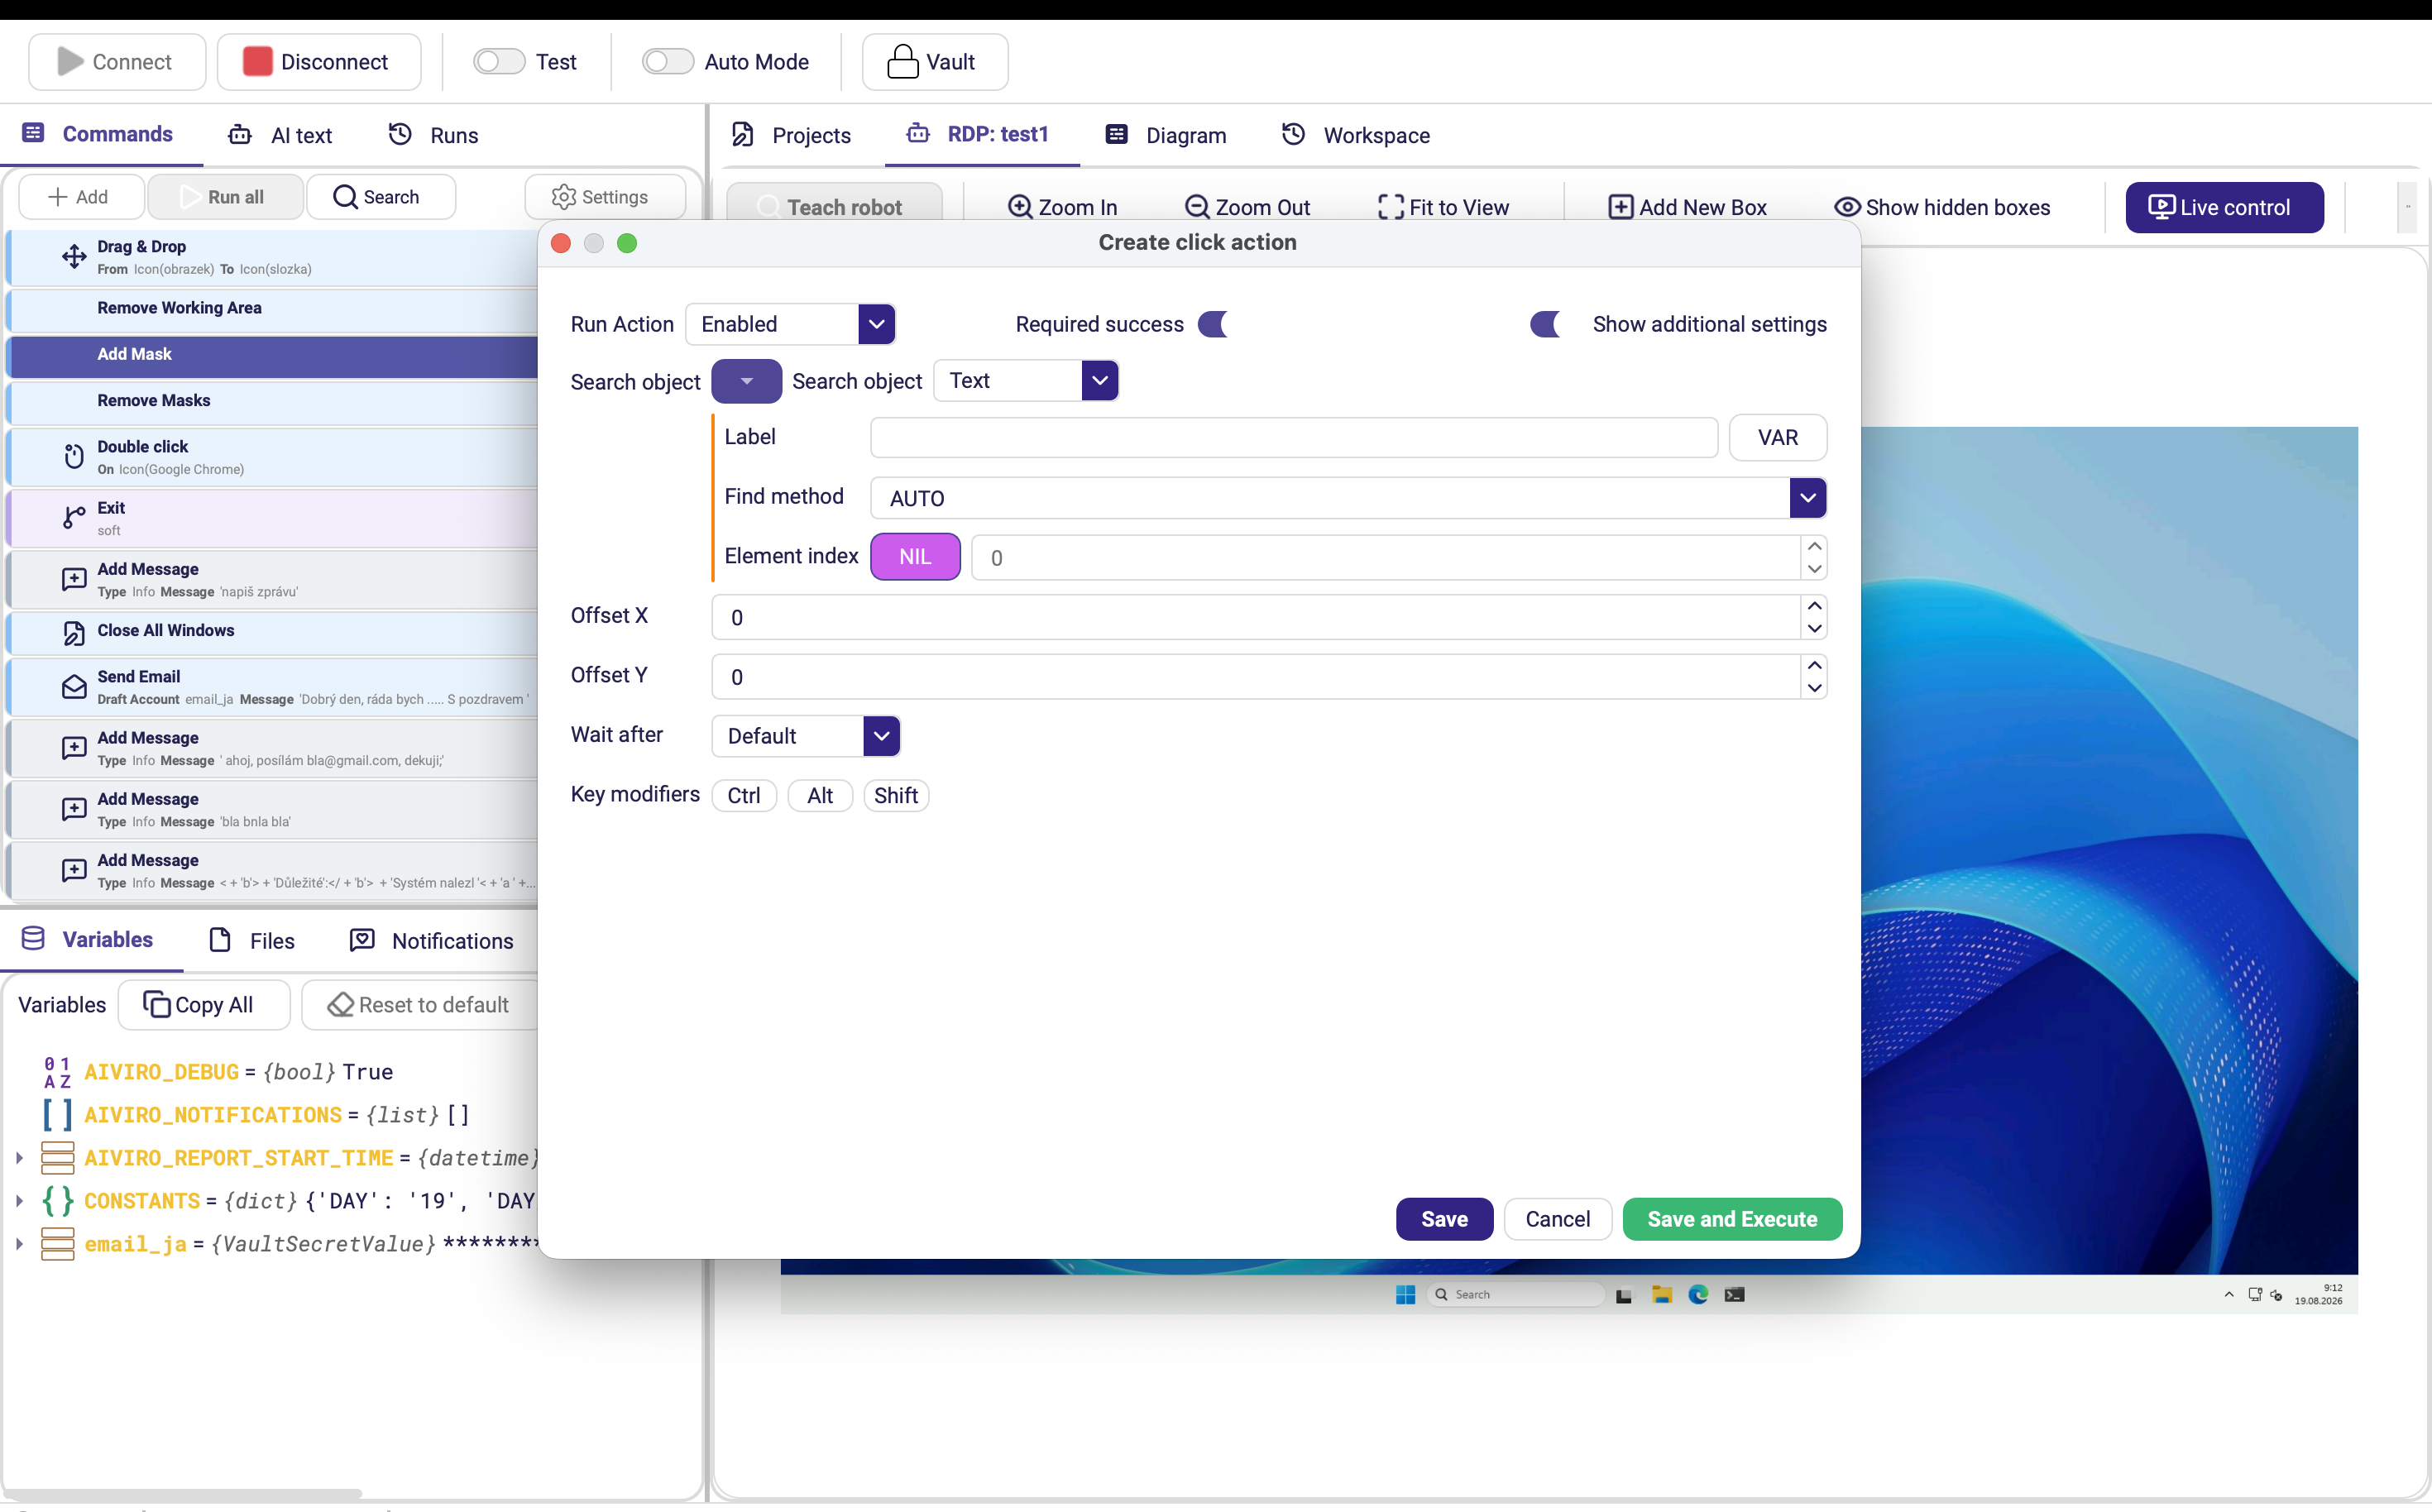Click the Copy All duplicate icon

pyautogui.click(x=157, y=1004)
